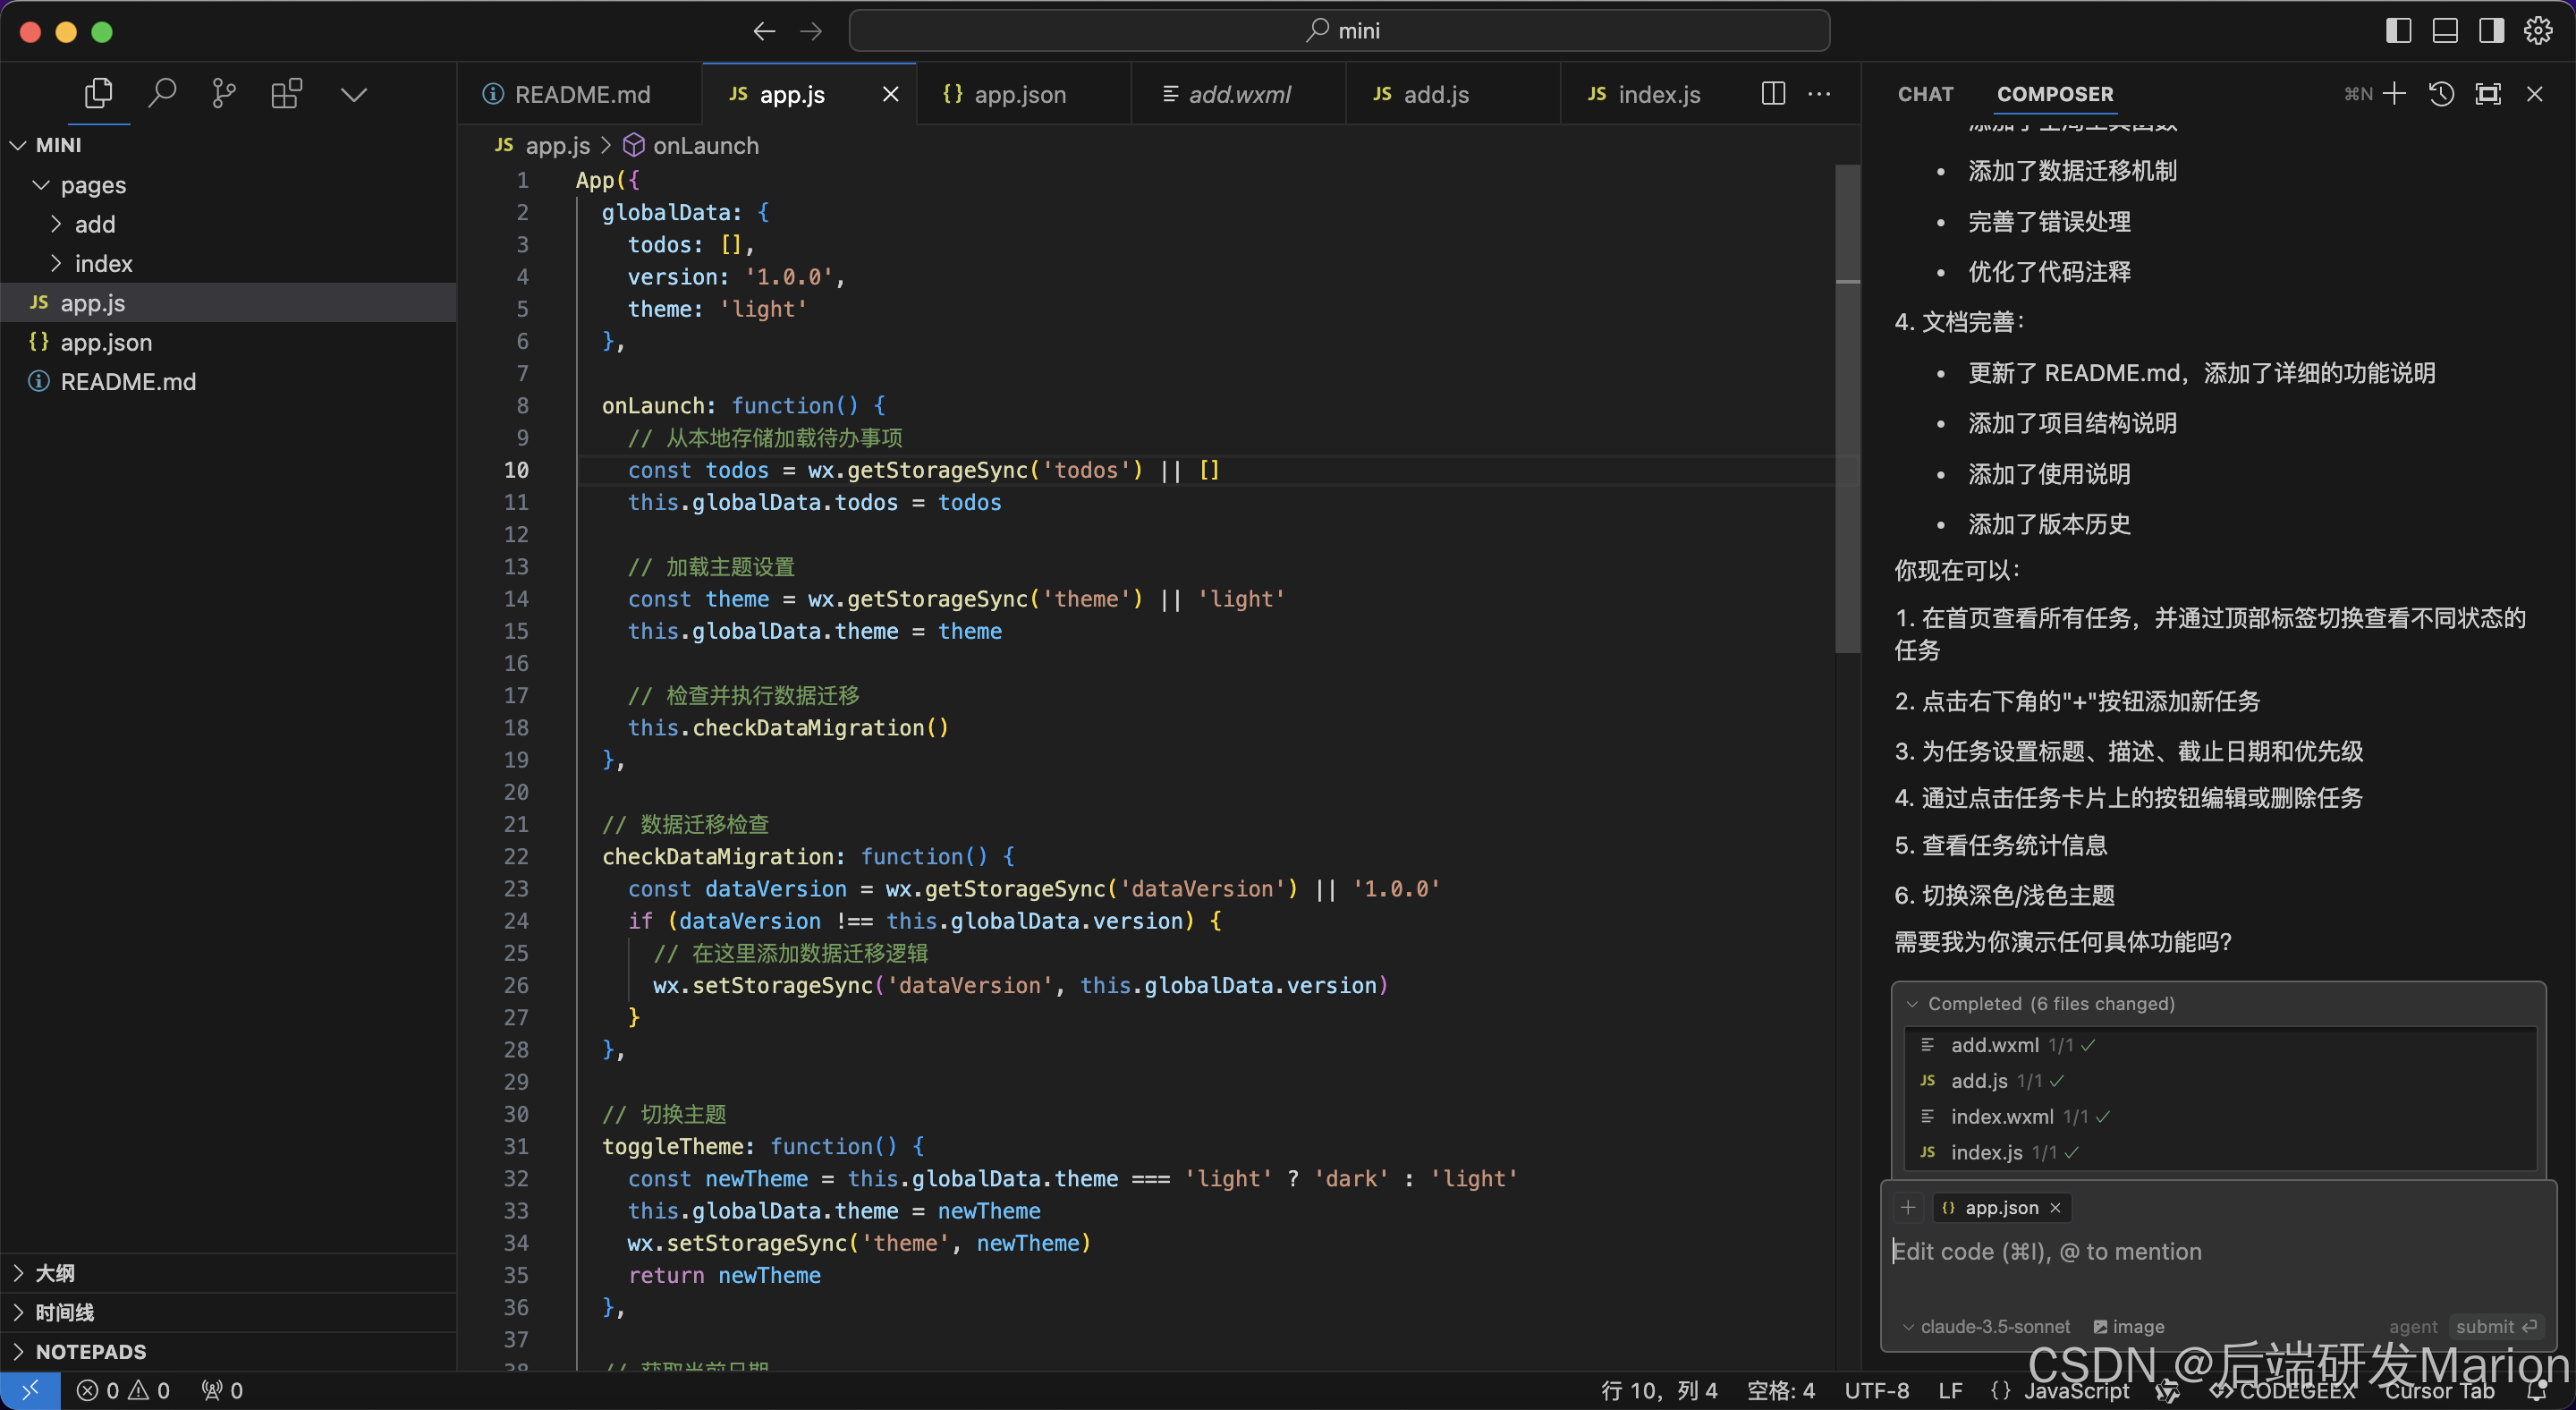Open the ports forwarded status item
The height and width of the screenshot is (1410, 2576).
222,1390
